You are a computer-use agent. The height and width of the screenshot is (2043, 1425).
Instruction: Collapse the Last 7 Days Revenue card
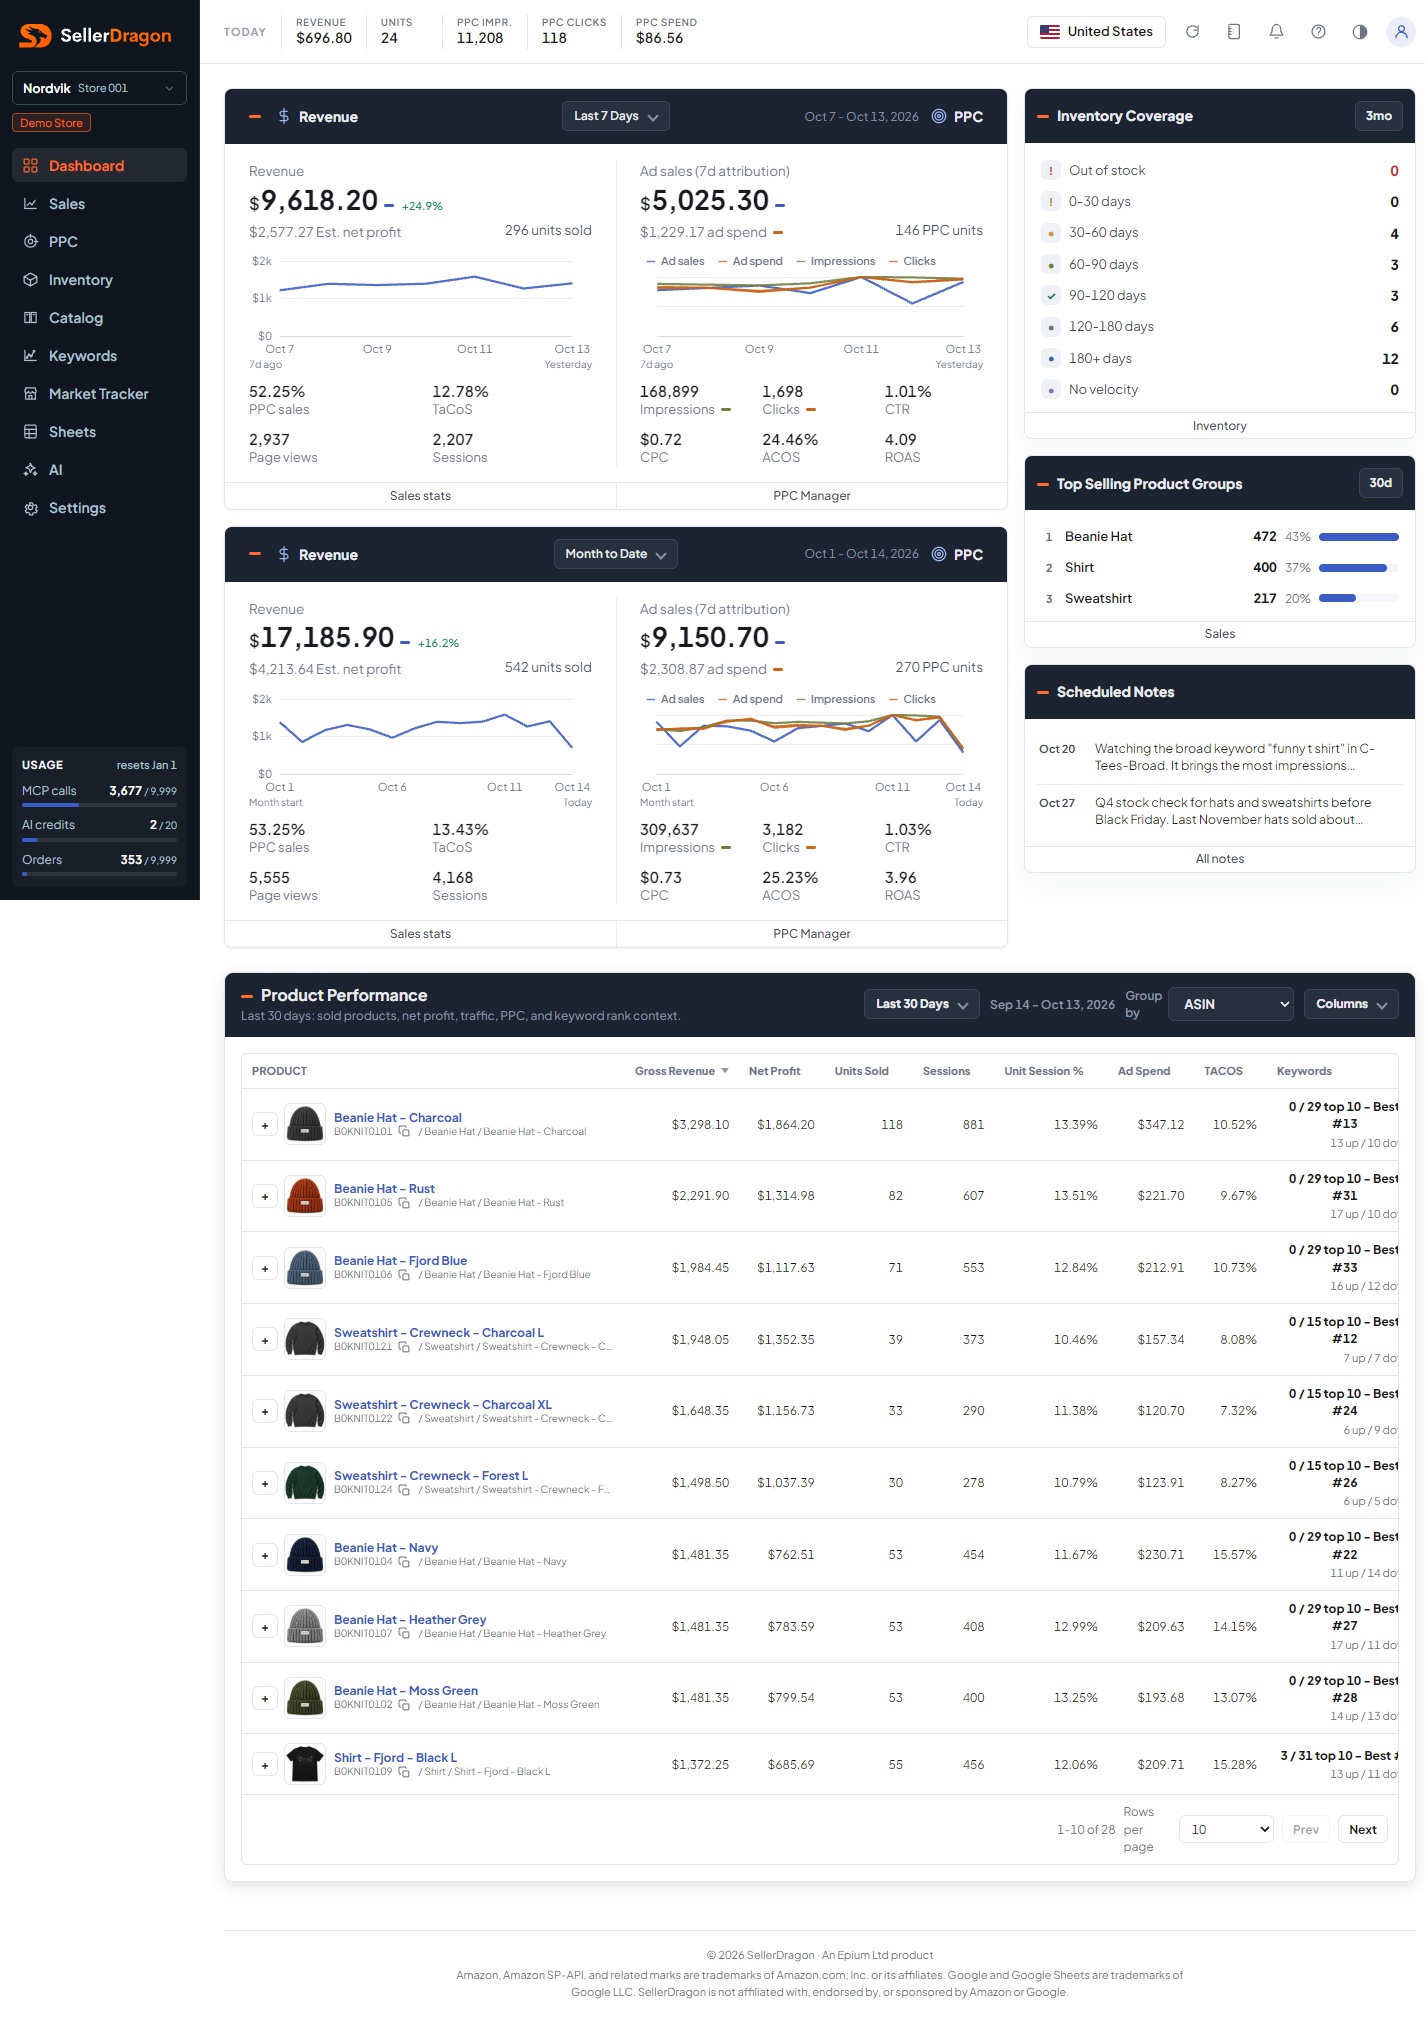pos(255,116)
